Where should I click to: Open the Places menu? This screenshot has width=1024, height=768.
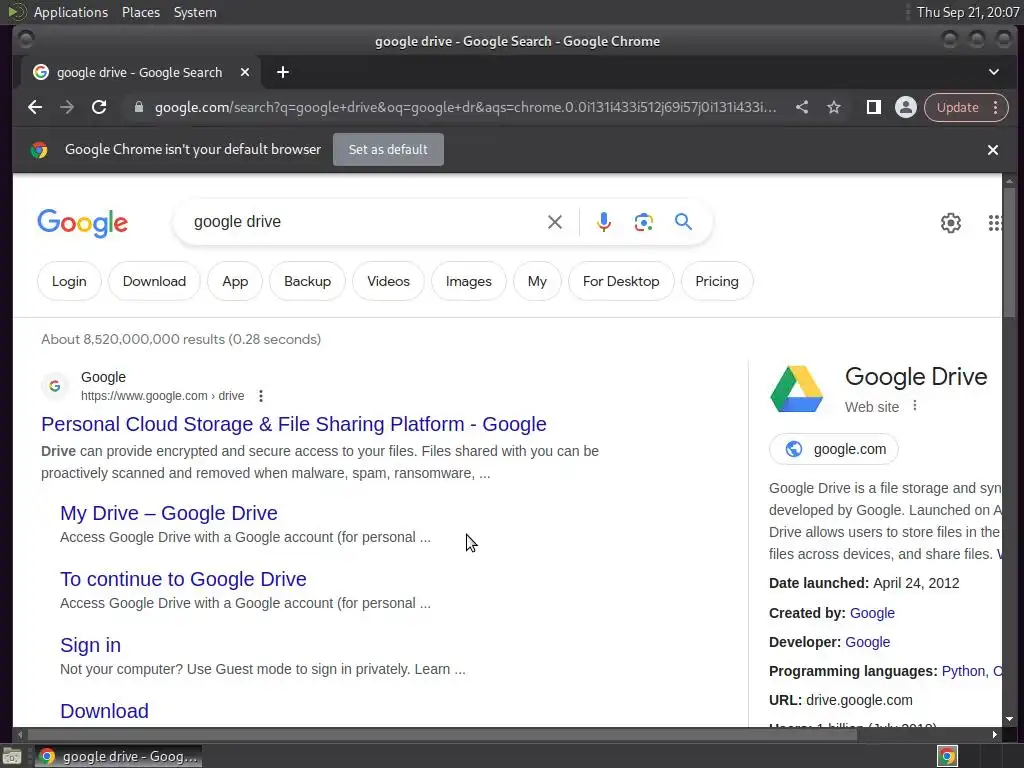tap(141, 12)
